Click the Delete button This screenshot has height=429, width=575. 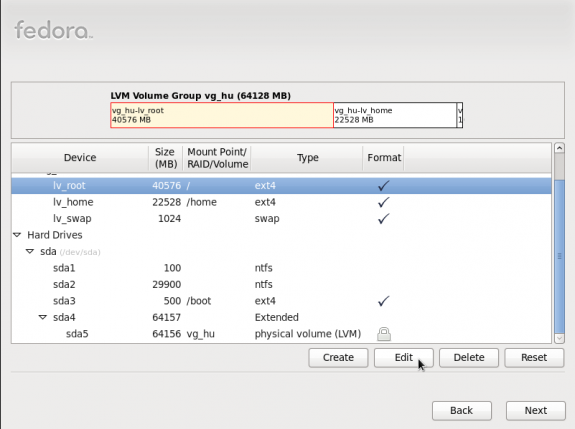pyautogui.click(x=469, y=358)
